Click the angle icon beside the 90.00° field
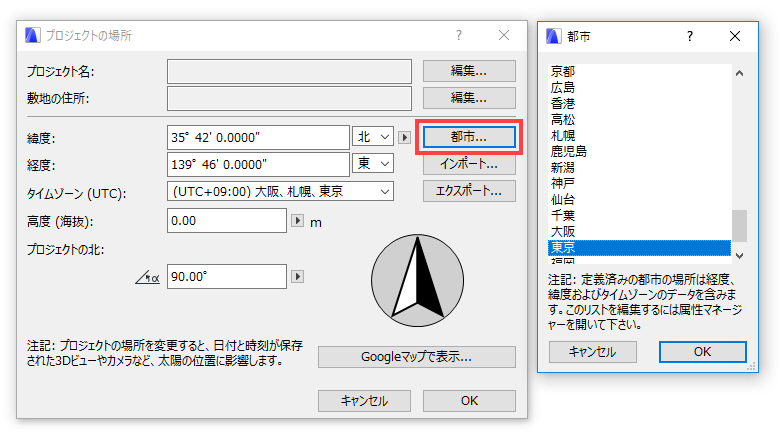This screenshot has width=784, height=436. 148,277
